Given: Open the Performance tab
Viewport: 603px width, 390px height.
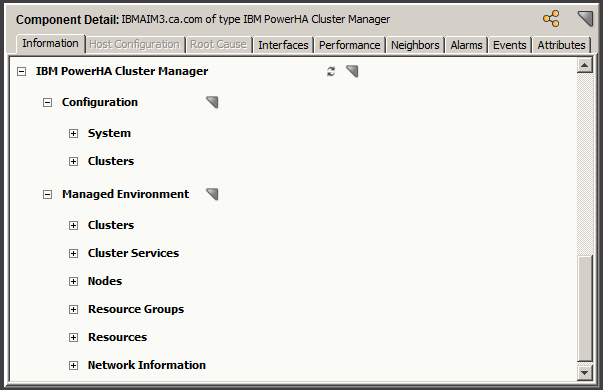Looking at the screenshot, I should pyautogui.click(x=350, y=45).
